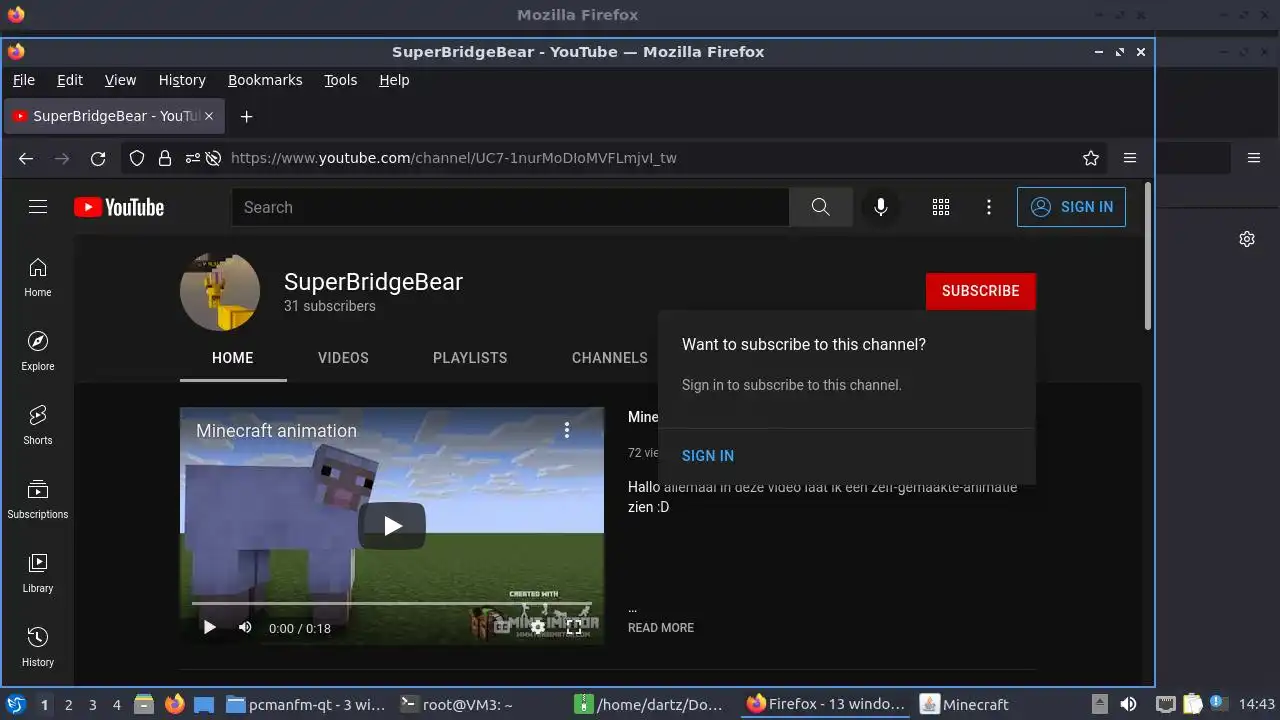Open hamburger menu in background Firefox window
The image size is (1280, 720).
click(1254, 158)
